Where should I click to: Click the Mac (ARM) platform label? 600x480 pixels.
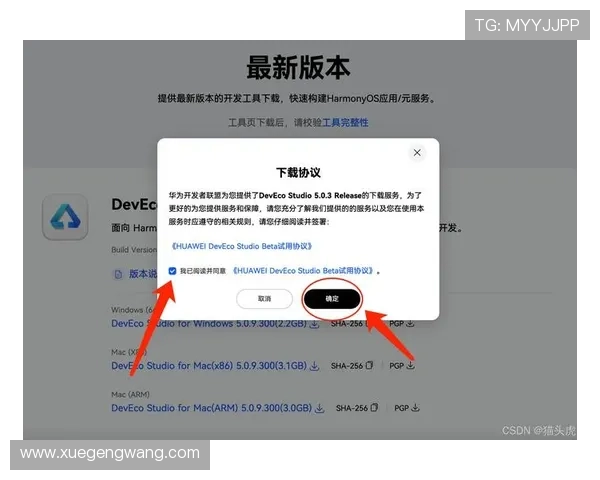pos(130,394)
